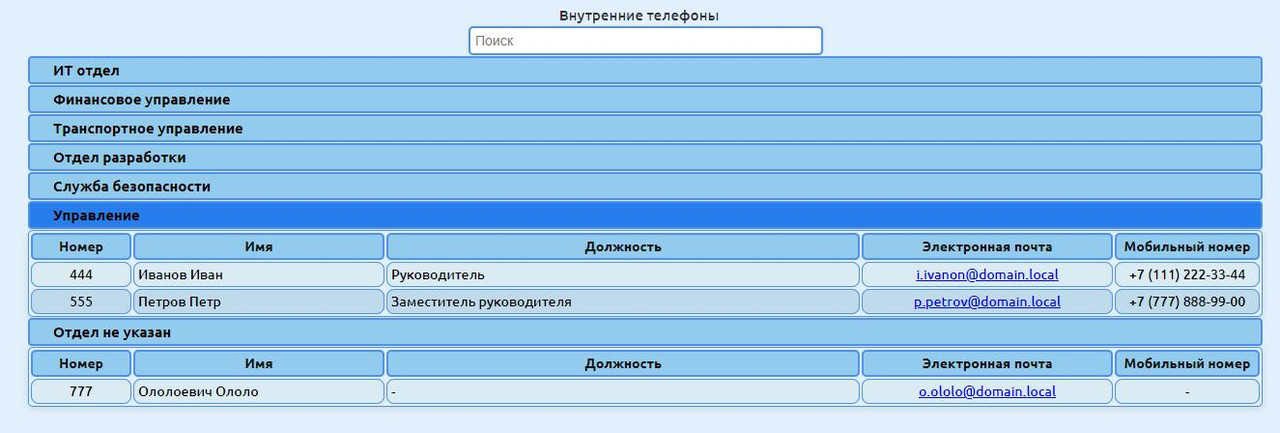Viewport: 1280px width, 433px height.
Task: Click the Имя header in Управление table
Action: pyautogui.click(x=259, y=247)
